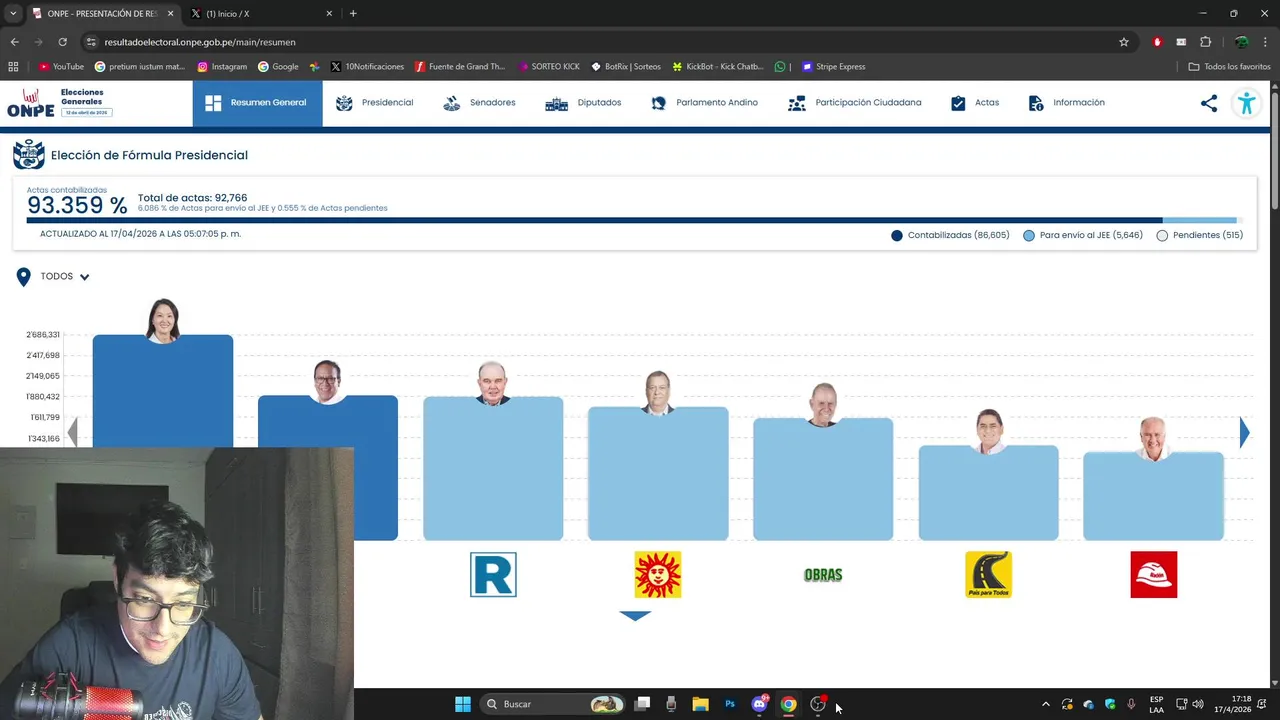This screenshot has height=720, width=1280.
Task: Select the red helmet party logo
Action: 1153,575
